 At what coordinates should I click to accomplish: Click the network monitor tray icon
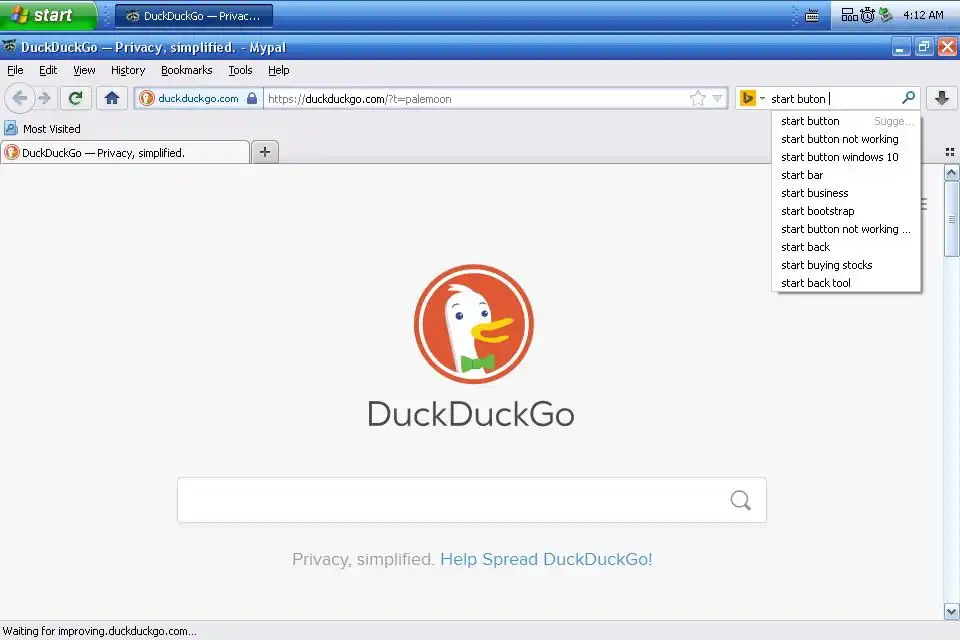point(849,15)
